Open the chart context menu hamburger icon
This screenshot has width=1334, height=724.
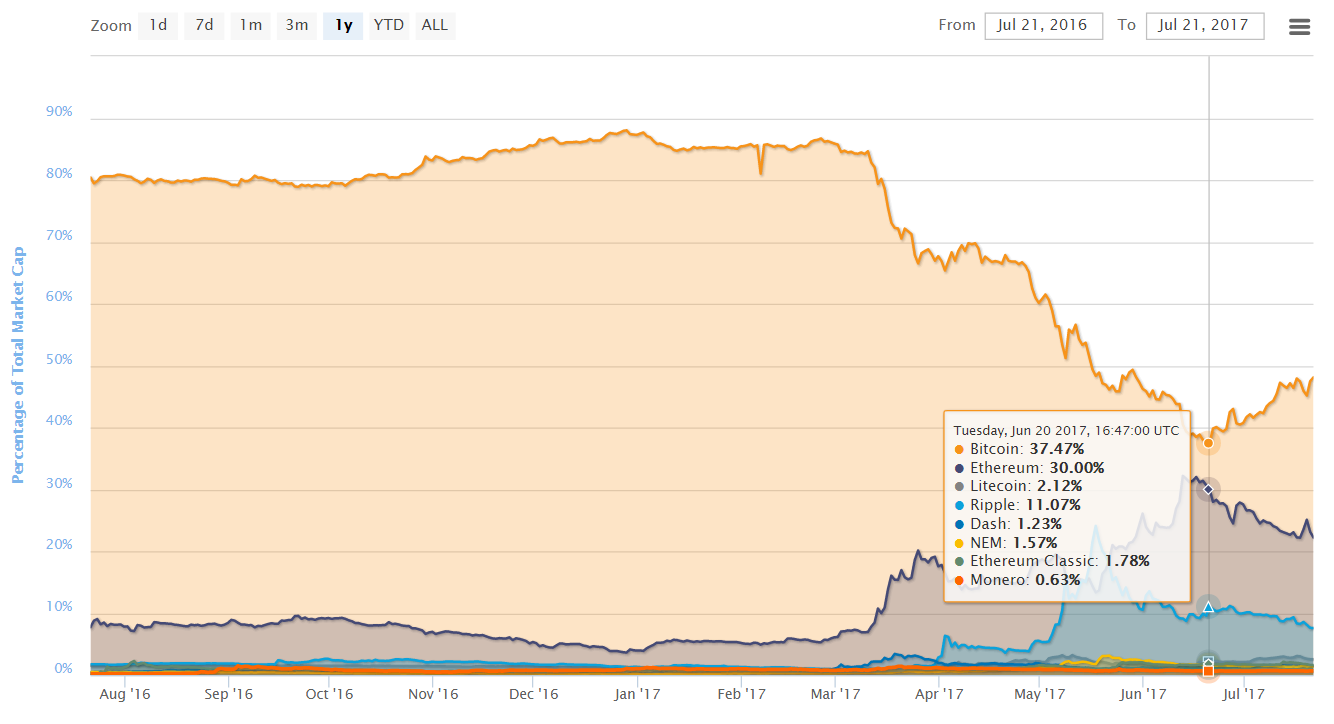pos(1299,27)
